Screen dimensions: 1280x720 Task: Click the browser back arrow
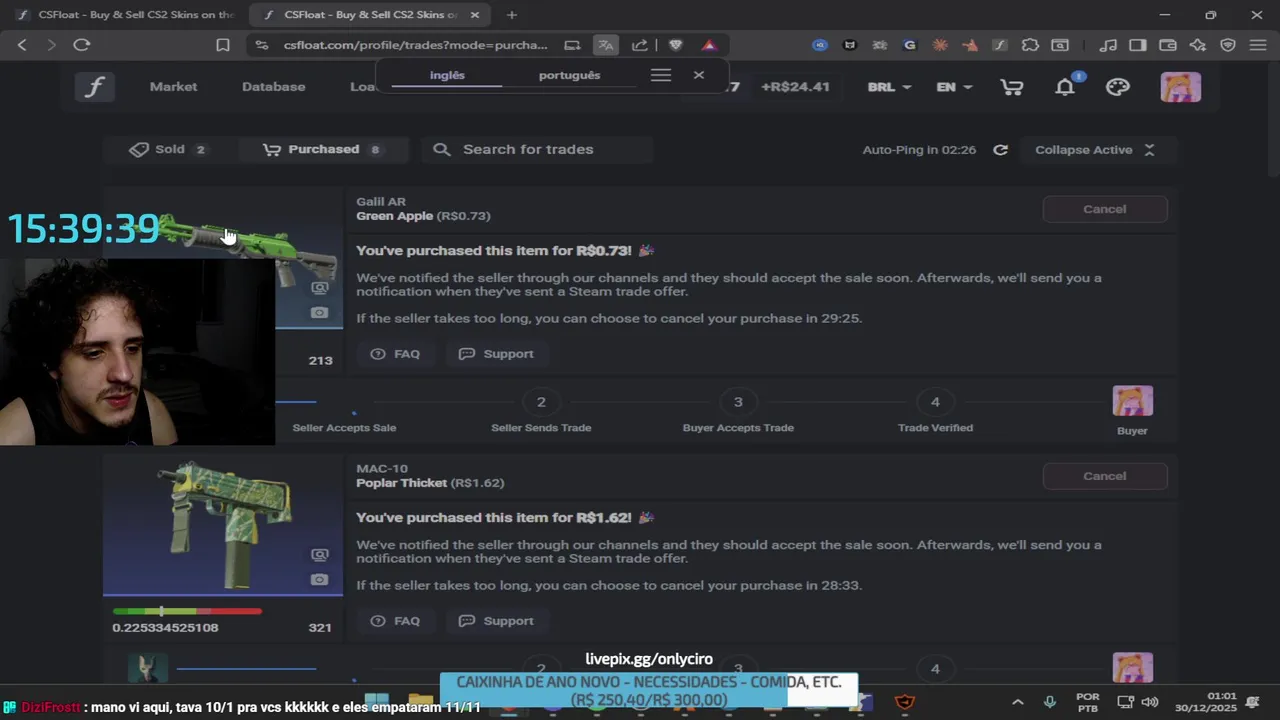[x=22, y=45]
